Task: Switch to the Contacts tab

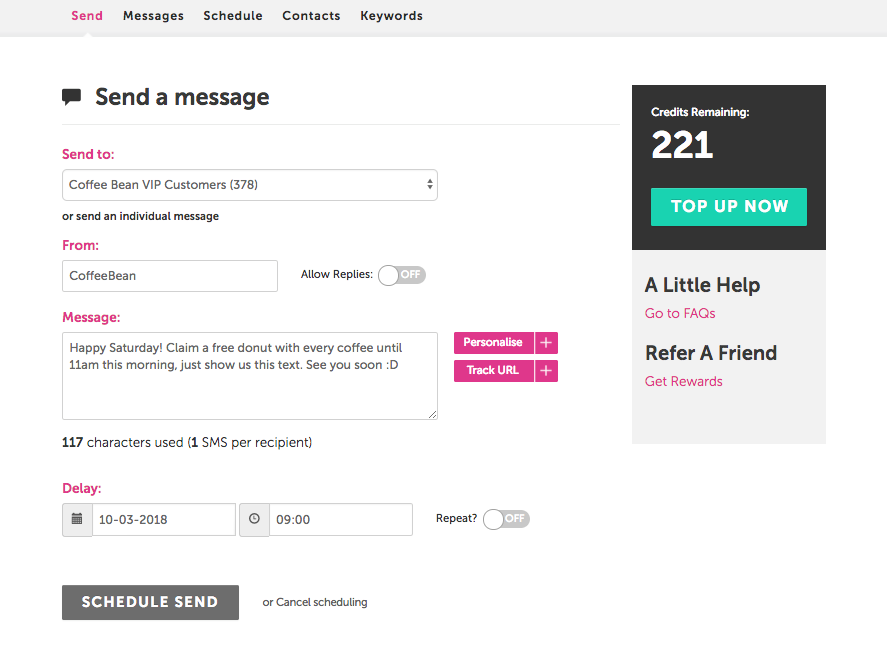Action: point(311,16)
